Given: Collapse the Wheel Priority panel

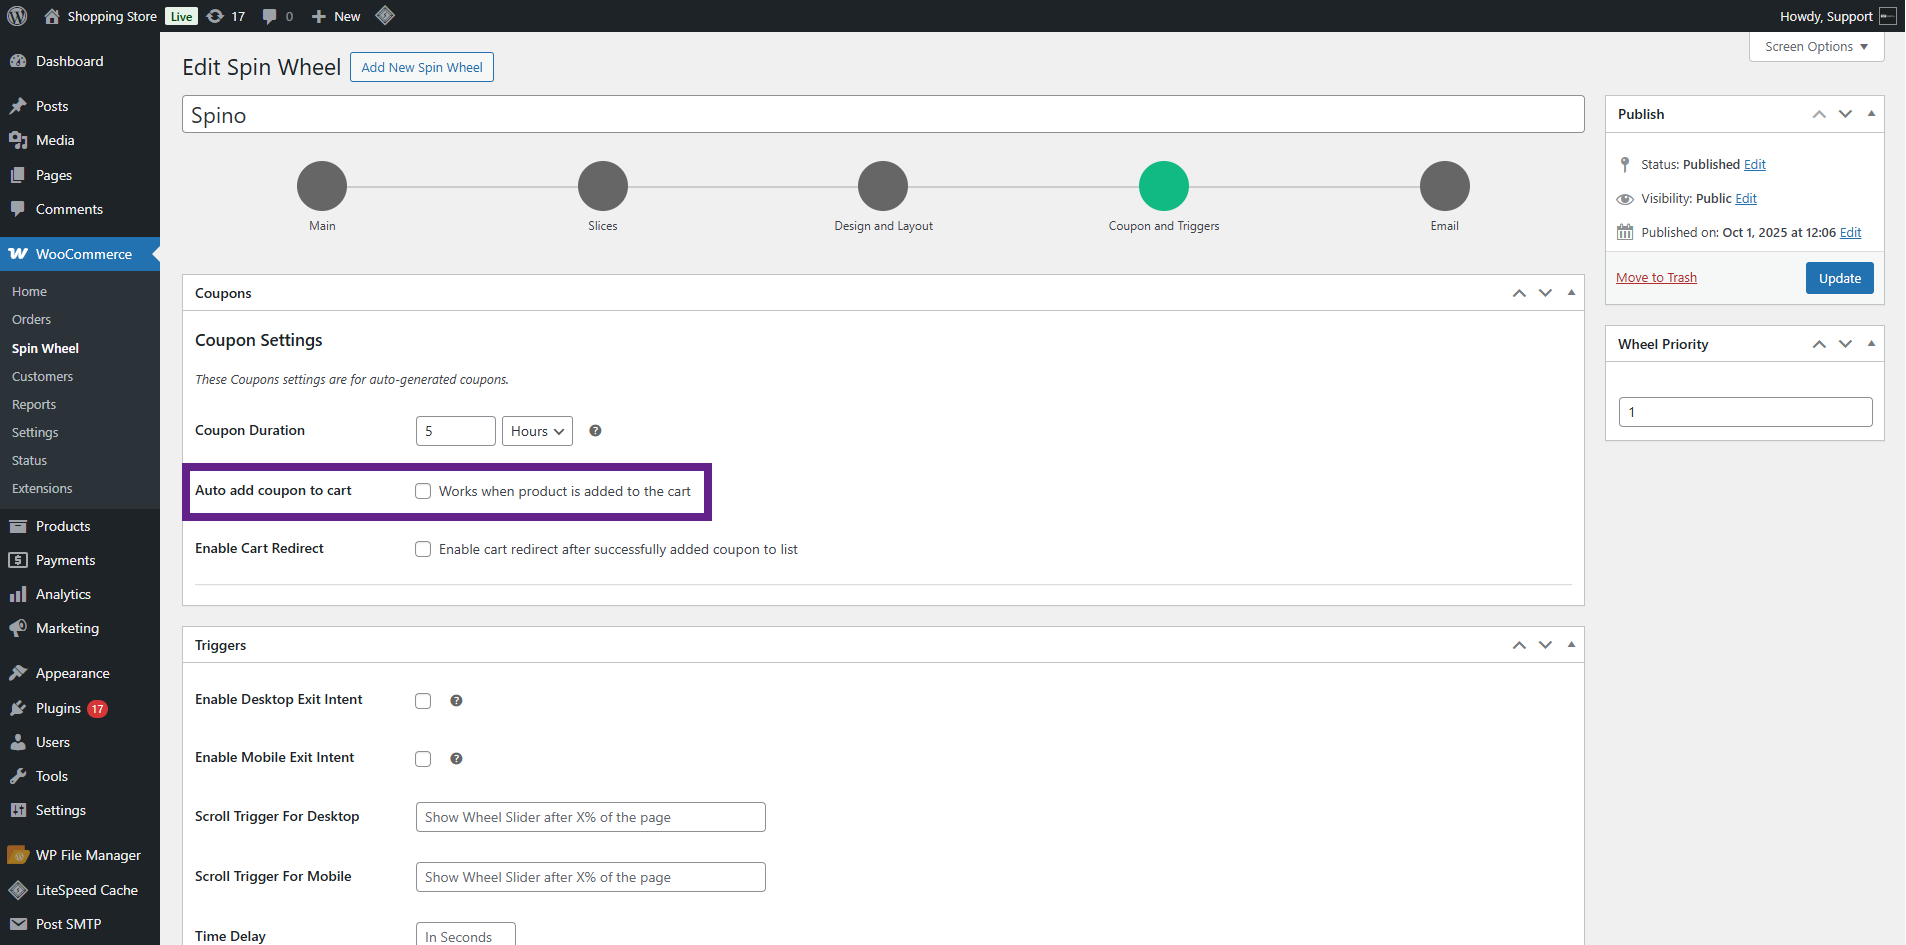Looking at the screenshot, I should pos(1871,344).
